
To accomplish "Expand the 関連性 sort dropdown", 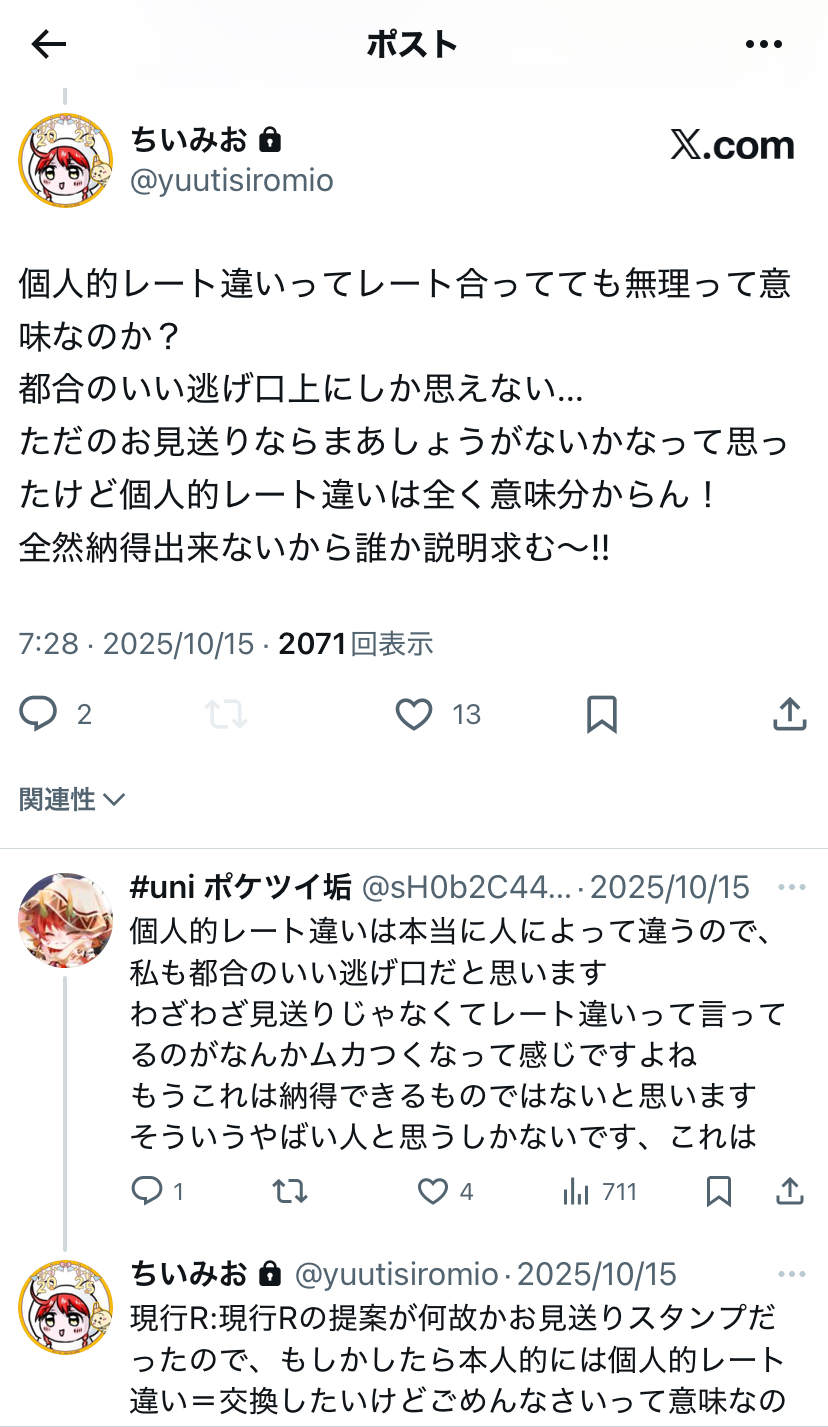I will [72, 799].
